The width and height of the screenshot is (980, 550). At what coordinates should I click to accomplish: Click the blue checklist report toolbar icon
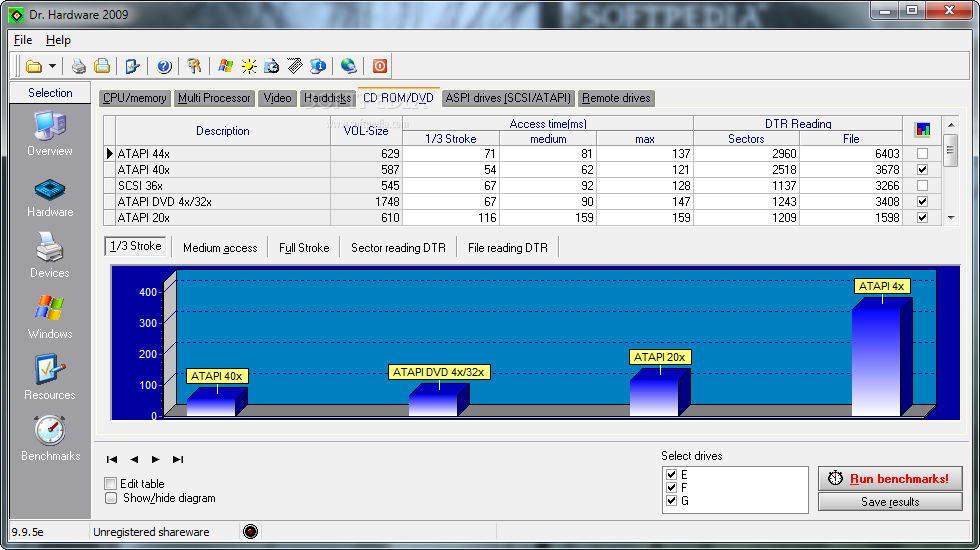tap(132, 66)
